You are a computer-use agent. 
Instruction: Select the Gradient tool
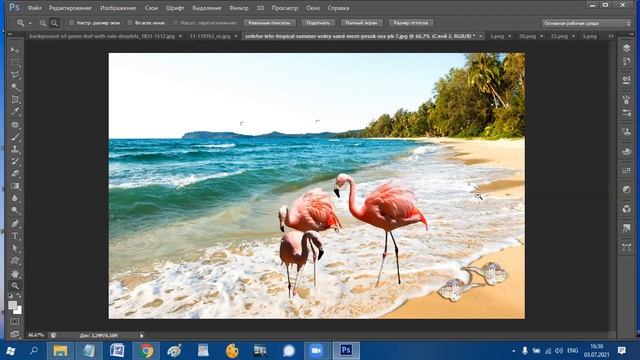coord(15,186)
